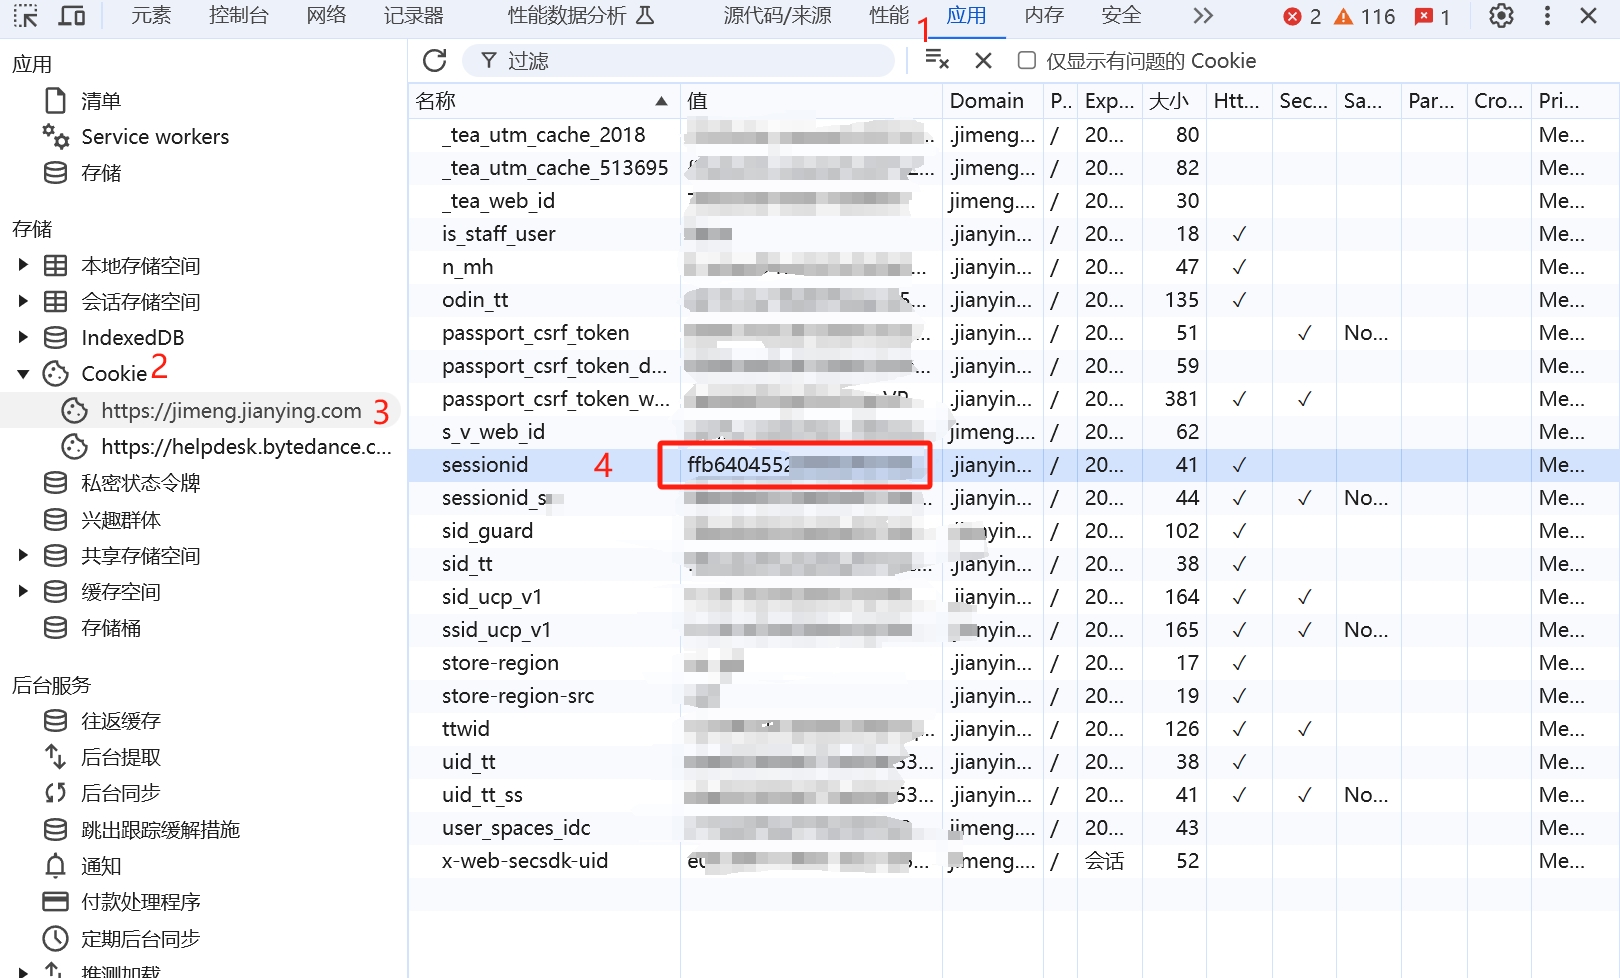Toggle the device toolbar icon
The height and width of the screenshot is (978, 1620).
tap(72, 16)
